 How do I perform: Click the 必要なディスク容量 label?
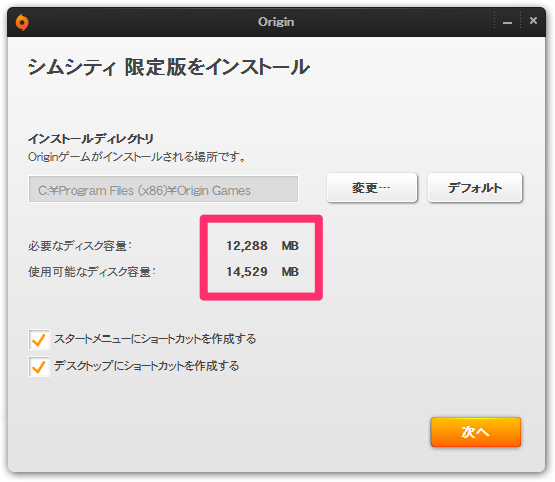(80, 246)
